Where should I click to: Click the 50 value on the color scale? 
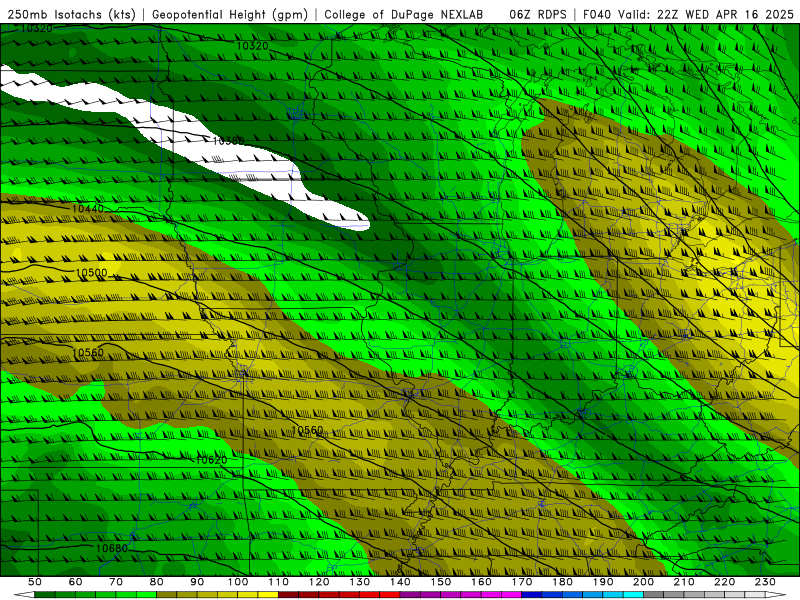click(35, 582)
